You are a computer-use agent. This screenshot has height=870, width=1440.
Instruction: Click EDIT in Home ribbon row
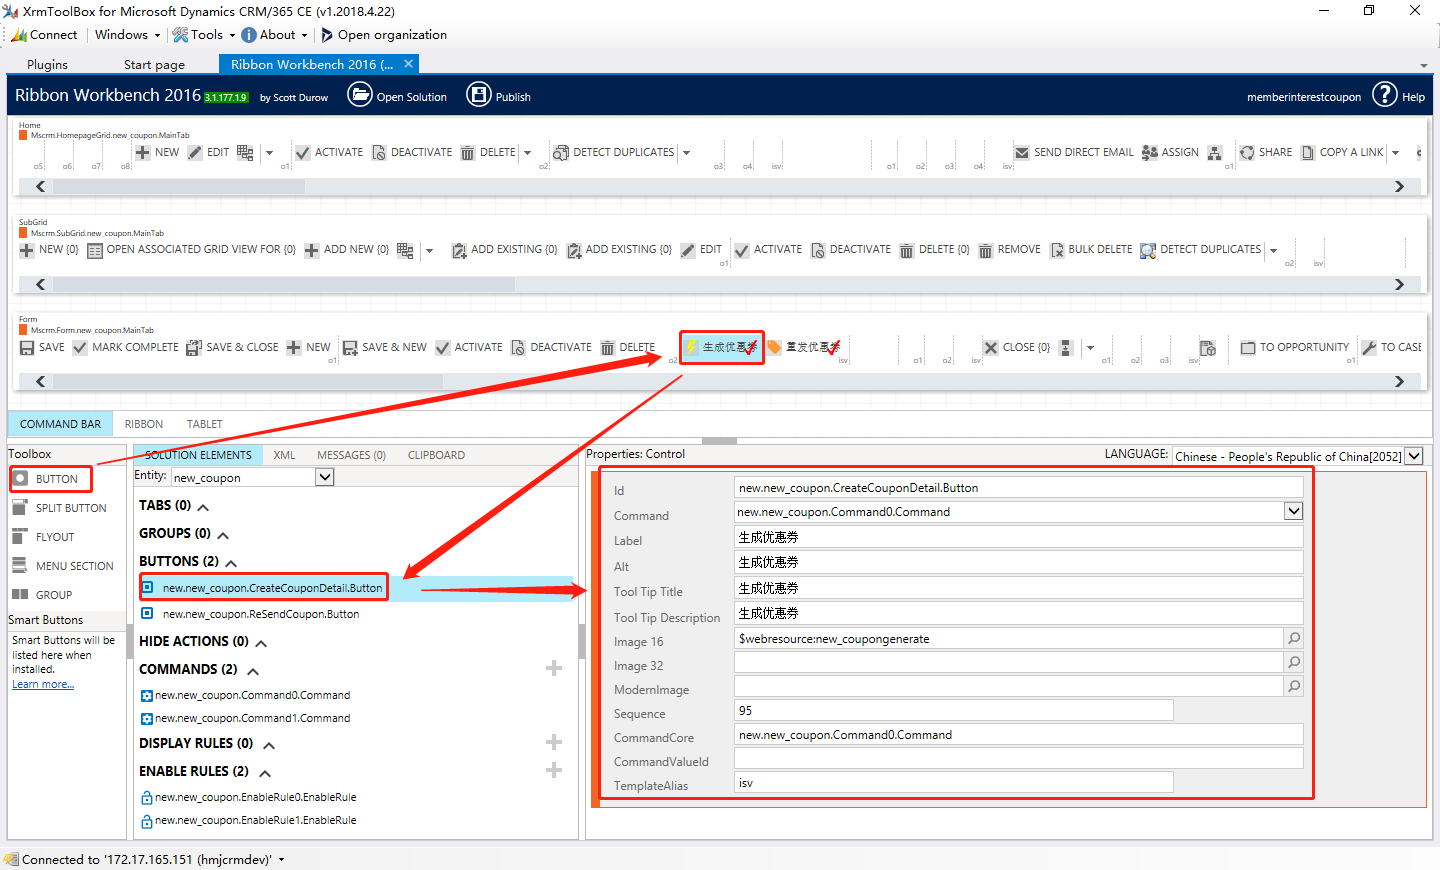[209, 153]
